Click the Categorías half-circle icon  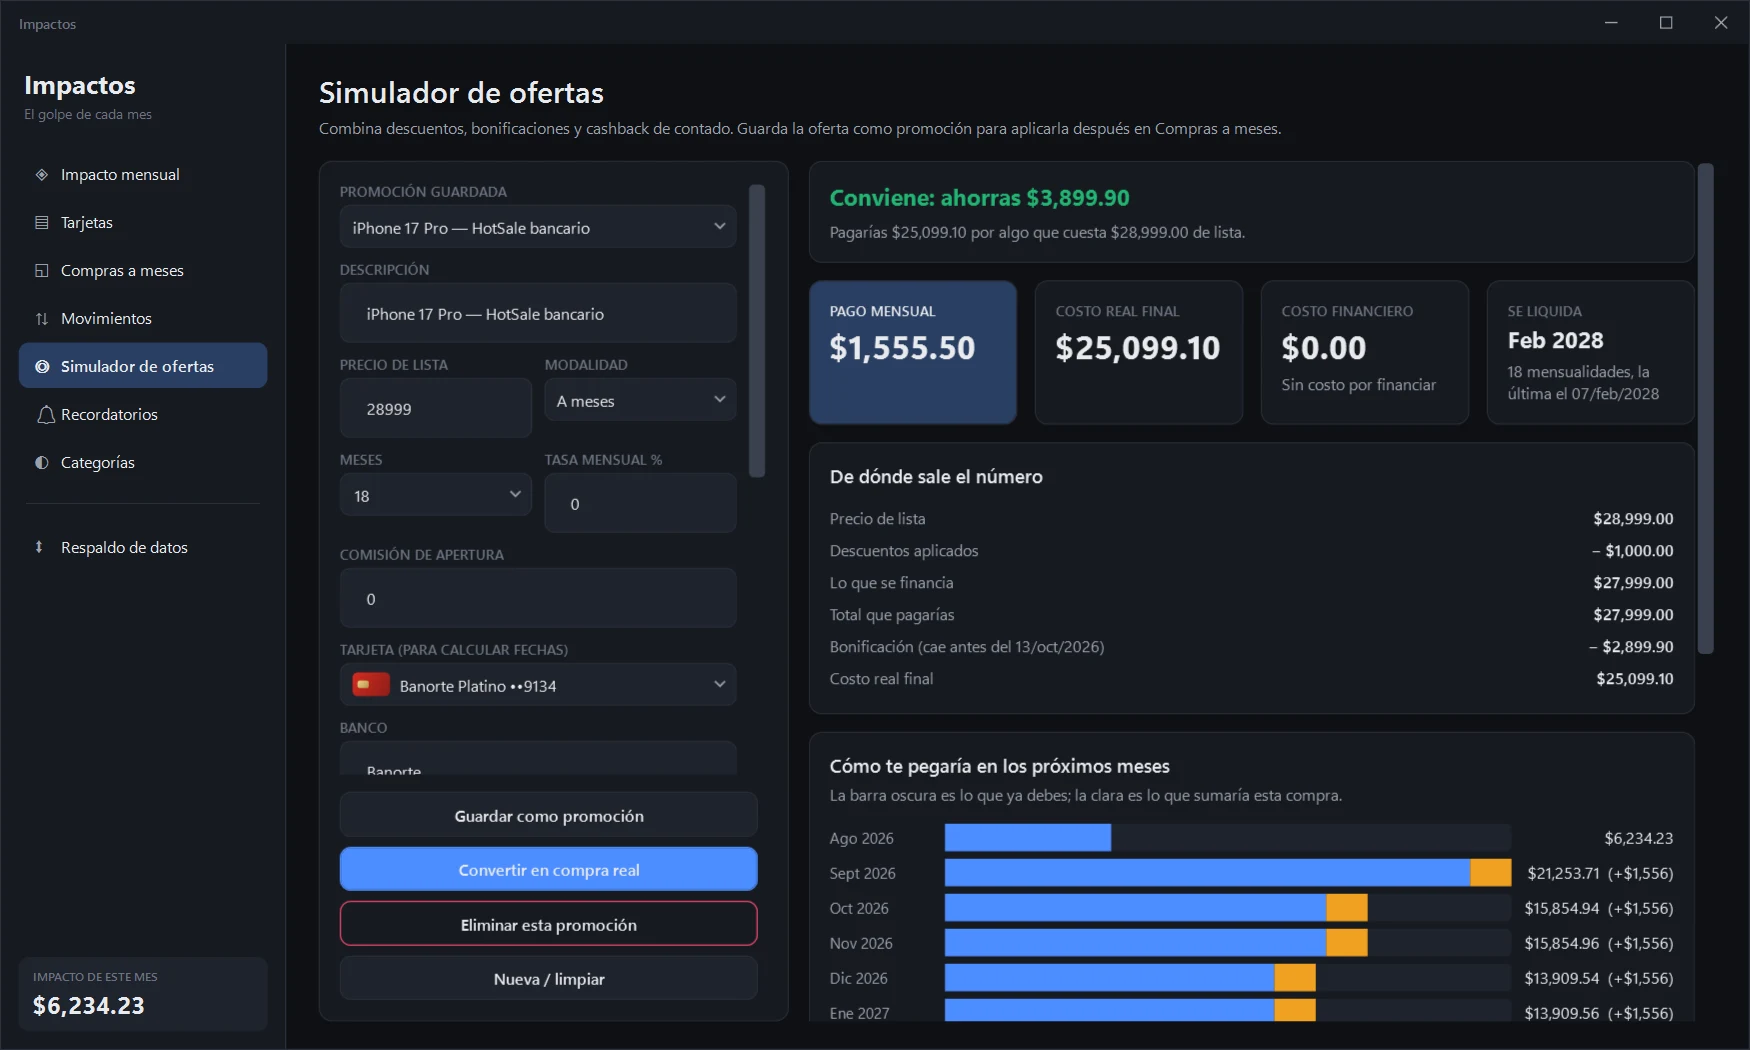coord(42,463)
